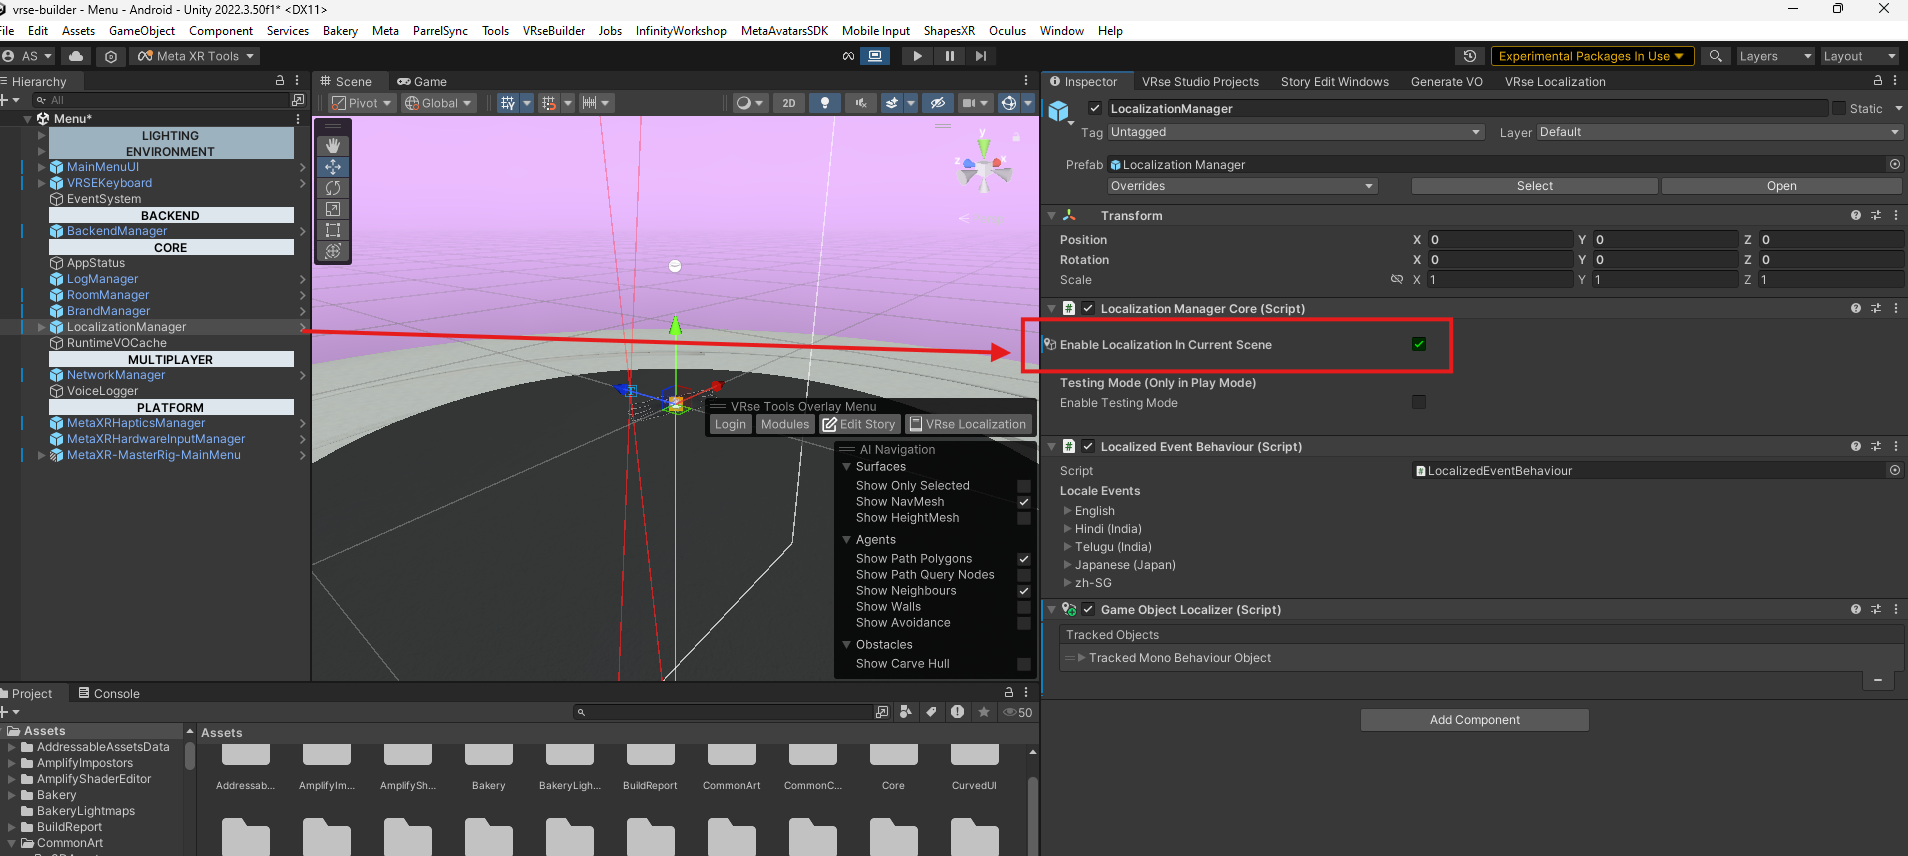Viewport: 1908px width, 856px height.
Task: Toggle scene lighting bulb icon
Action: coord(824,103)
